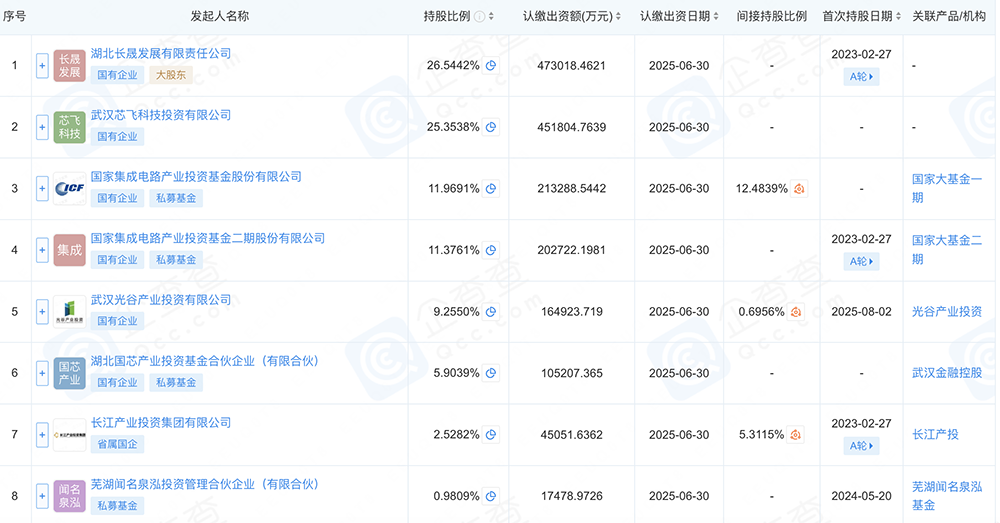1000x523 pixels.
Task: Click 私募基金 tag under 湖北国芯产业投资基金
Action: (176, 383)
